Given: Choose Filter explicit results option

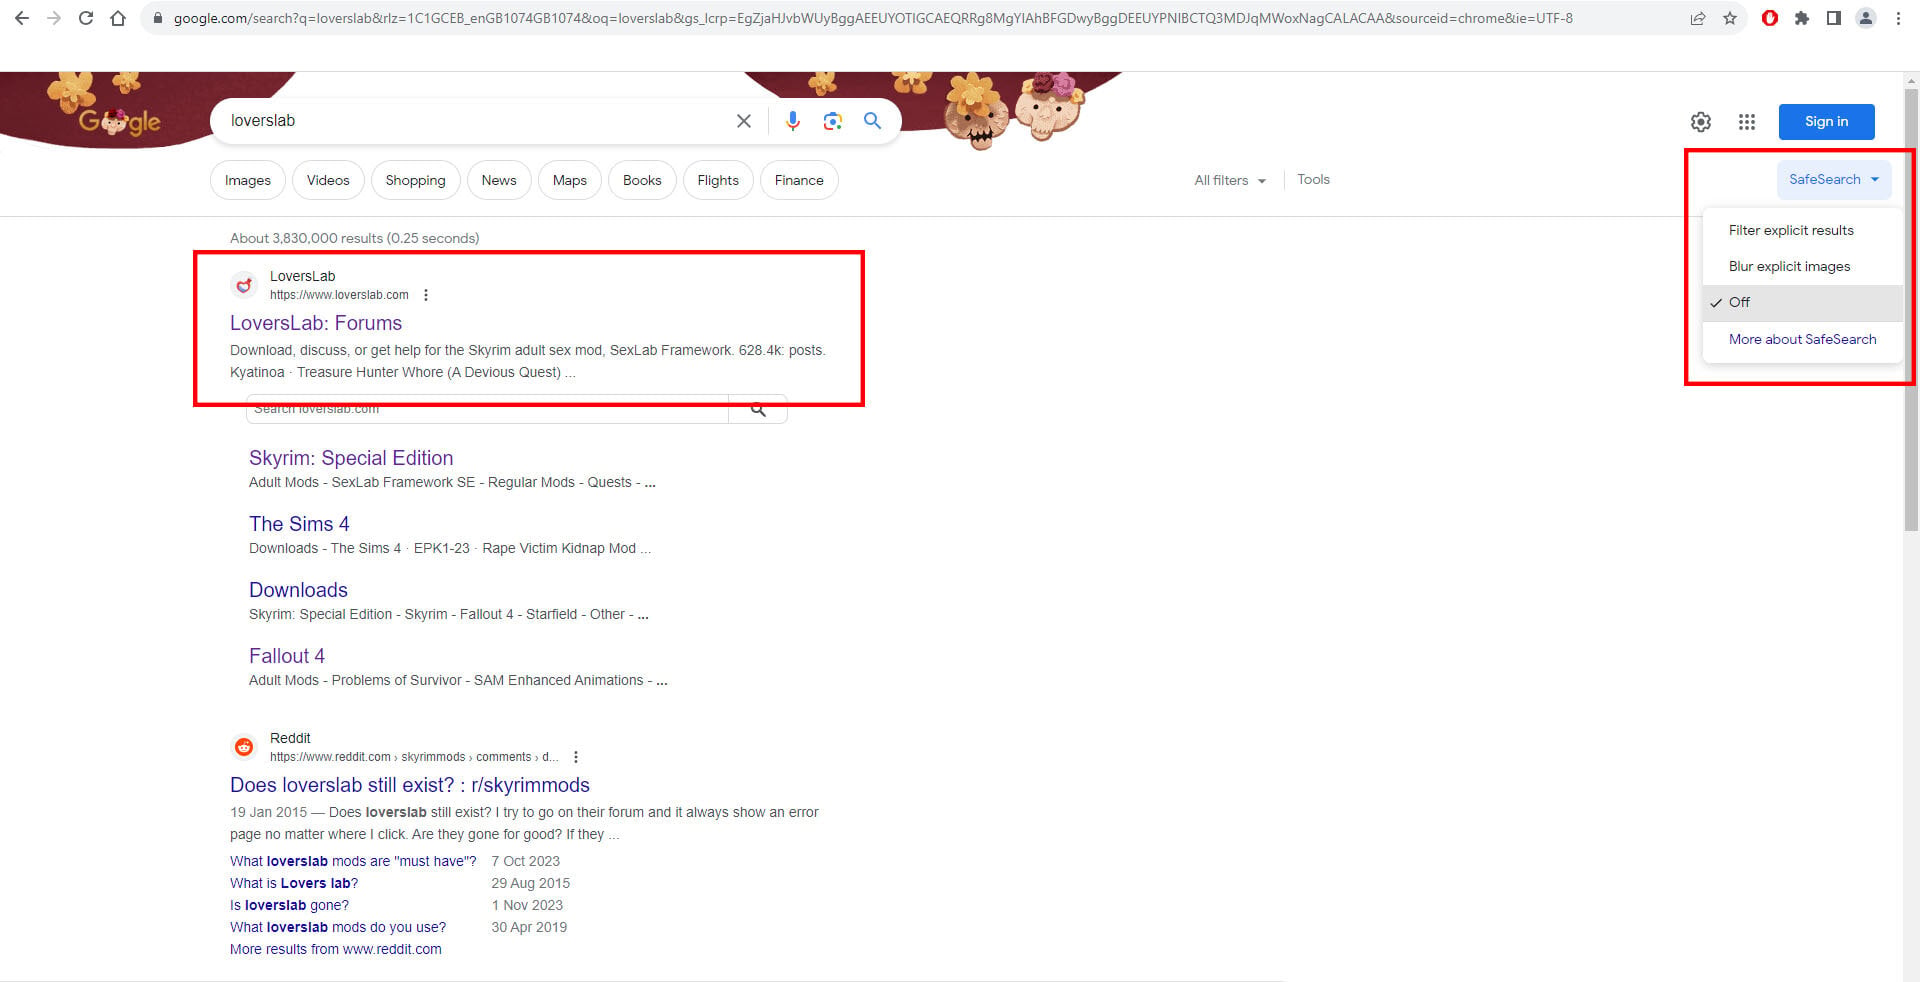Looking at the screenshot, I should click(x=1802, y=230).
